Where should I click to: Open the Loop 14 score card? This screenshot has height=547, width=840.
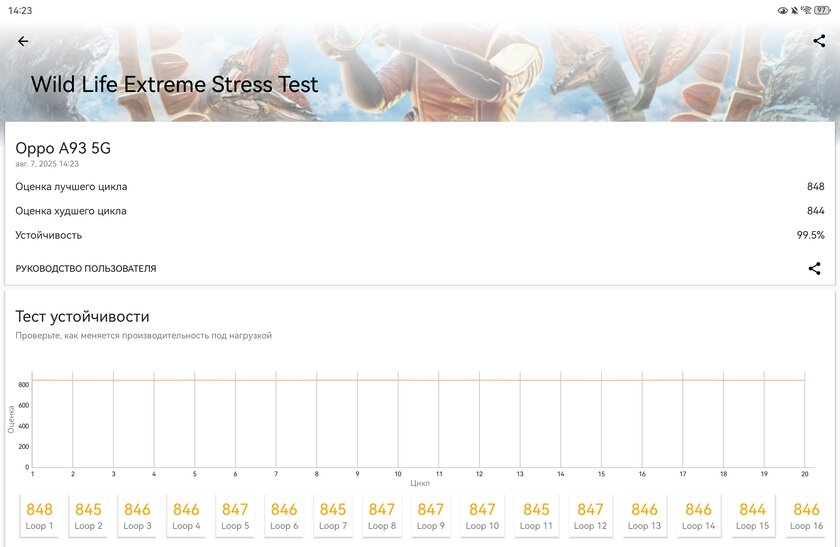(699, 516)
